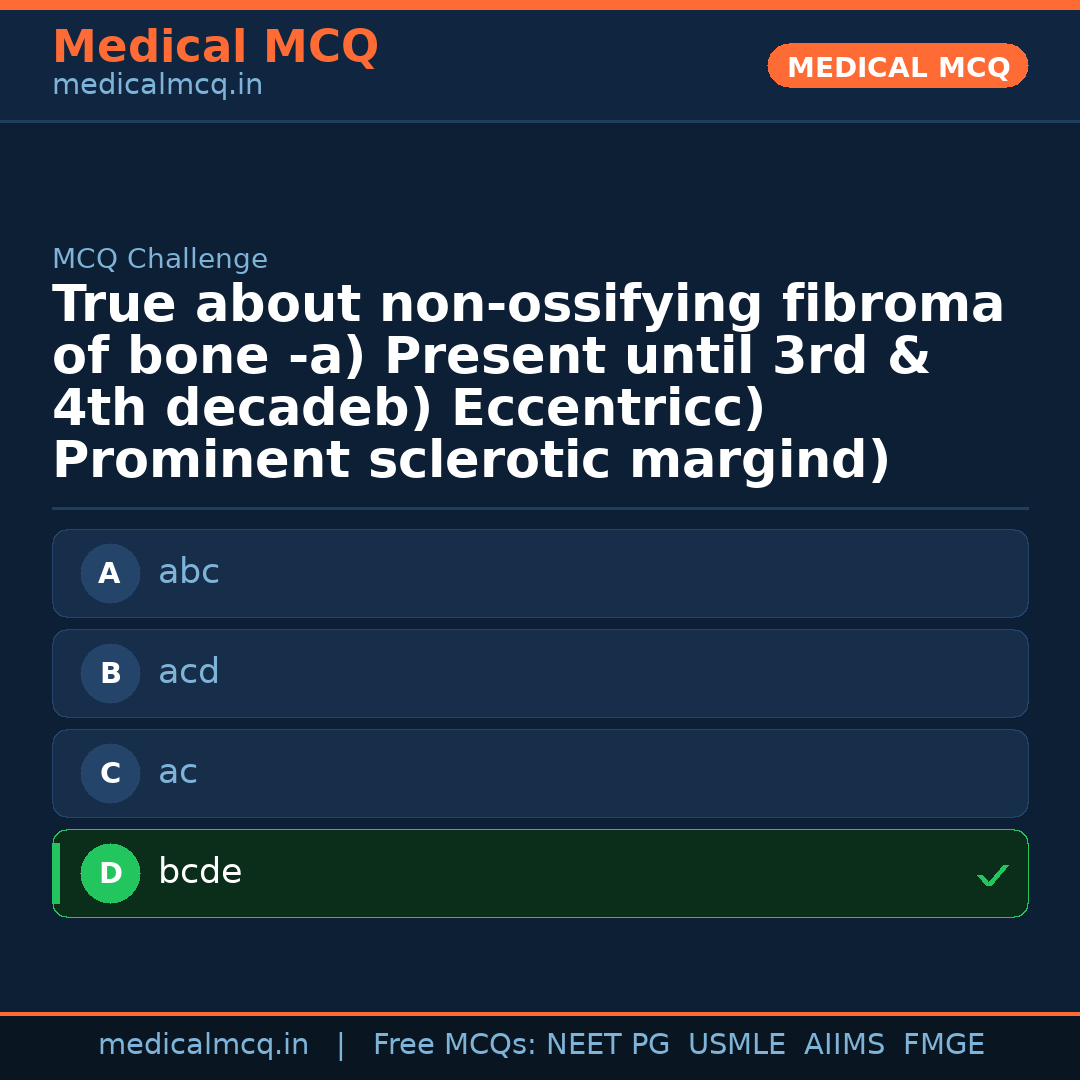Pick the answer option labeled ac

point(540,773)
